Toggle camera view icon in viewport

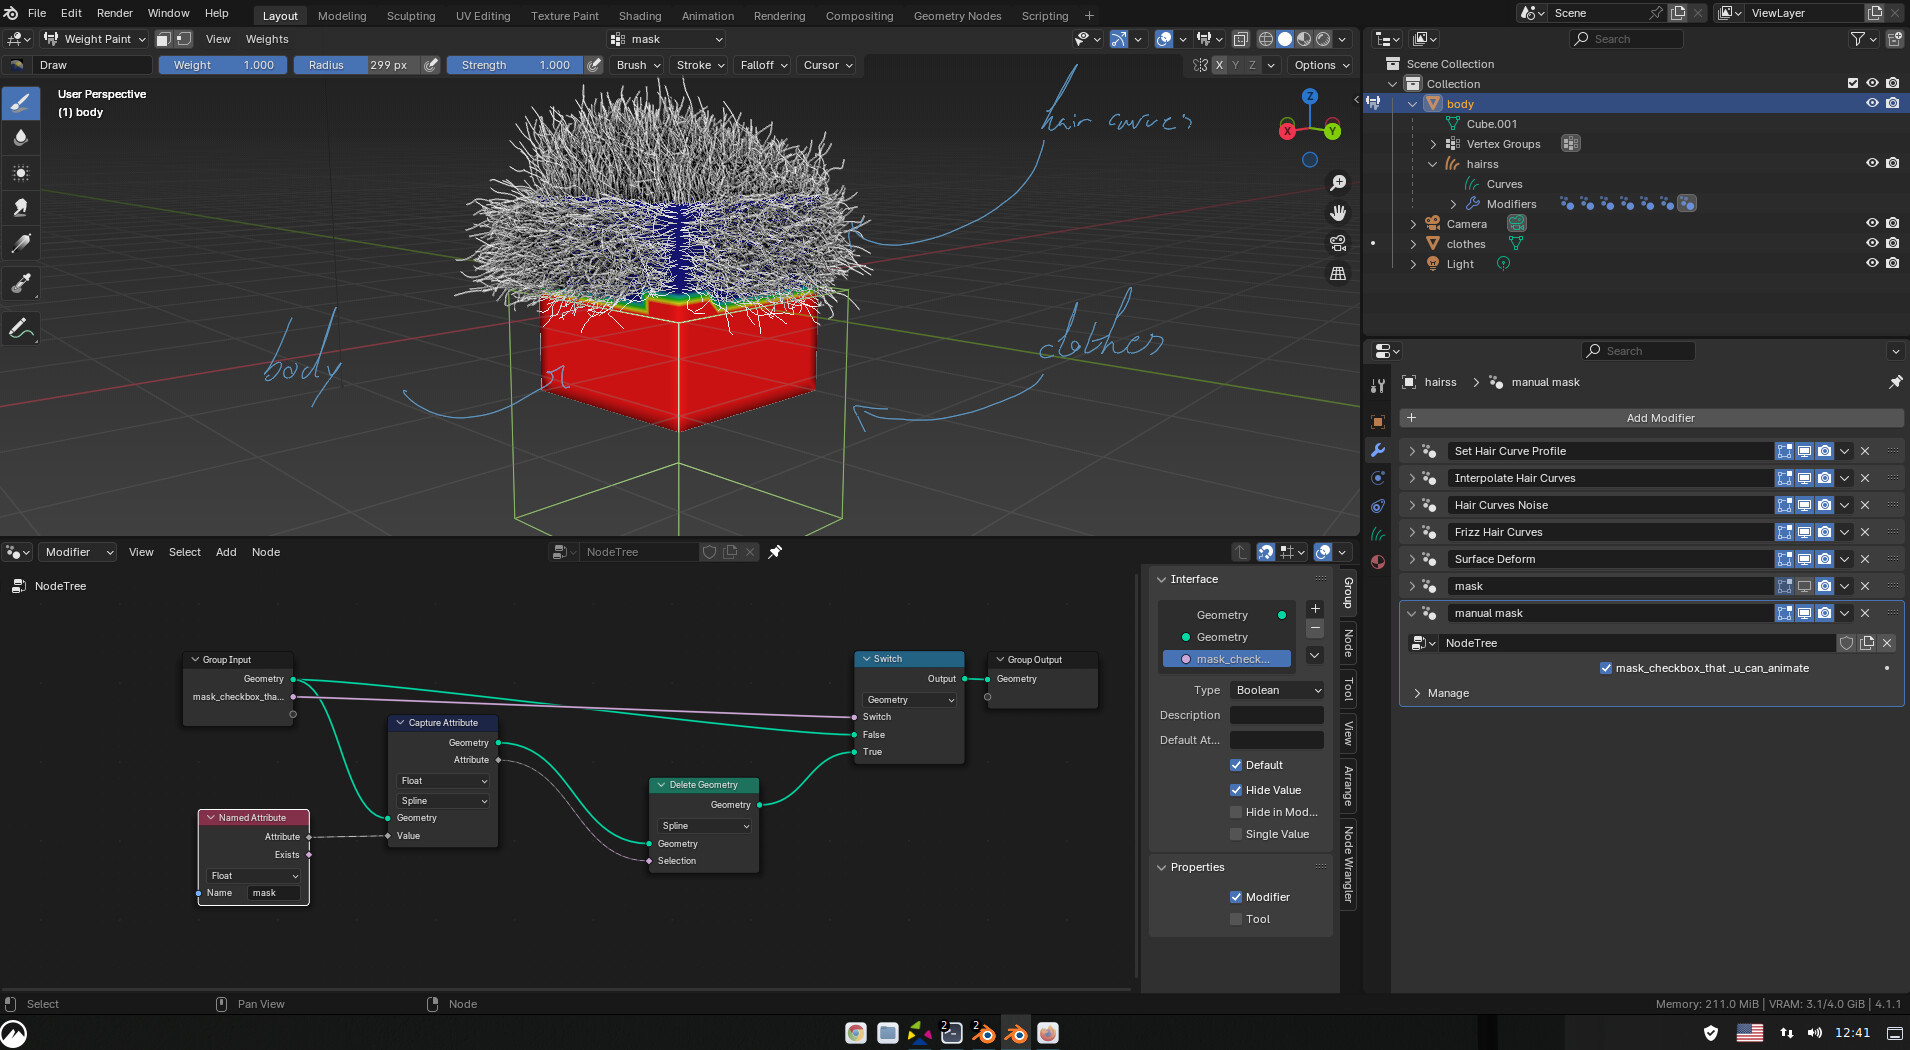(x=1338, y=243)
